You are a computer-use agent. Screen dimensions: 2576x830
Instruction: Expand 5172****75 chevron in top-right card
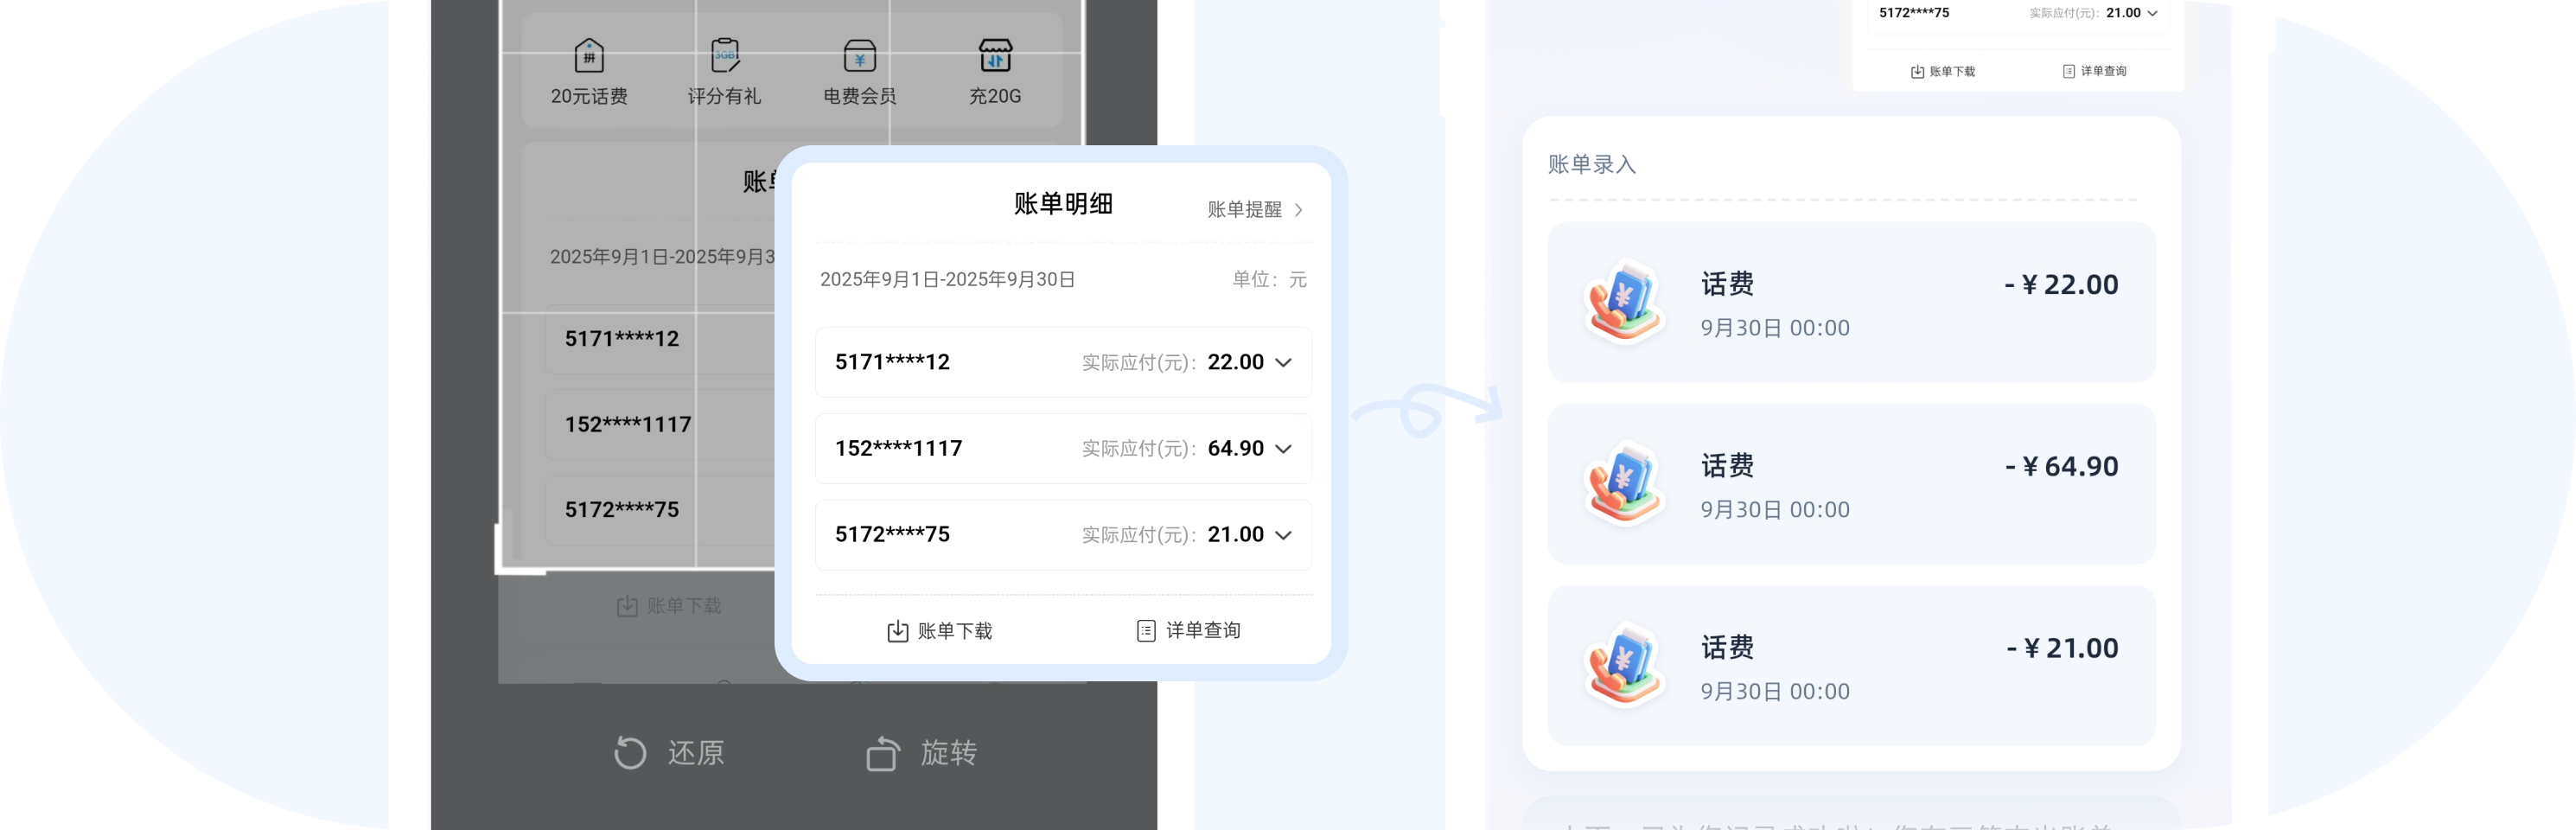[2152, 14]
